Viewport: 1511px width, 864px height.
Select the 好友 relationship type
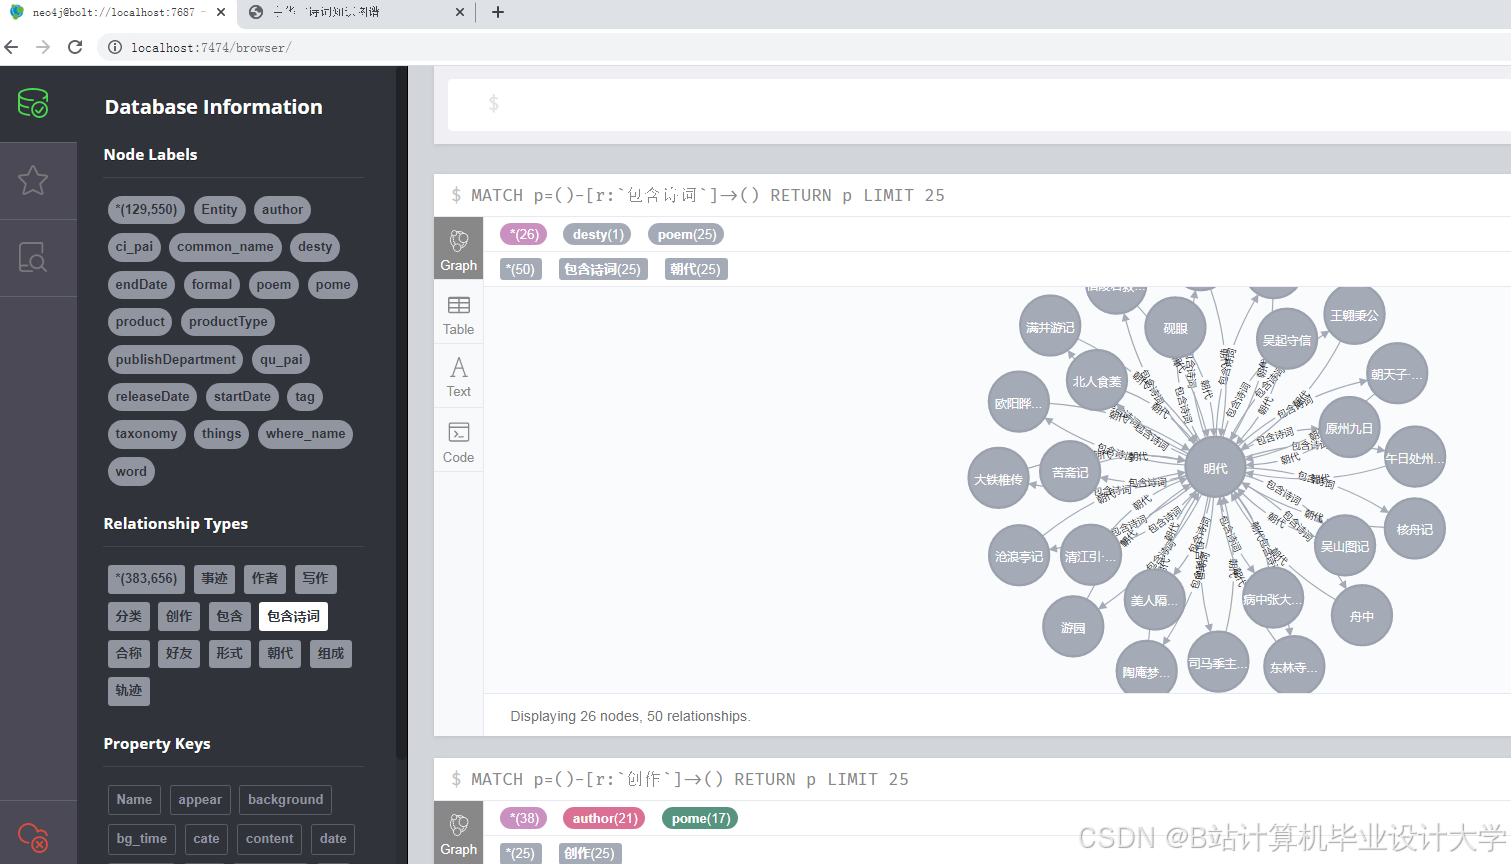coord(179,654)
